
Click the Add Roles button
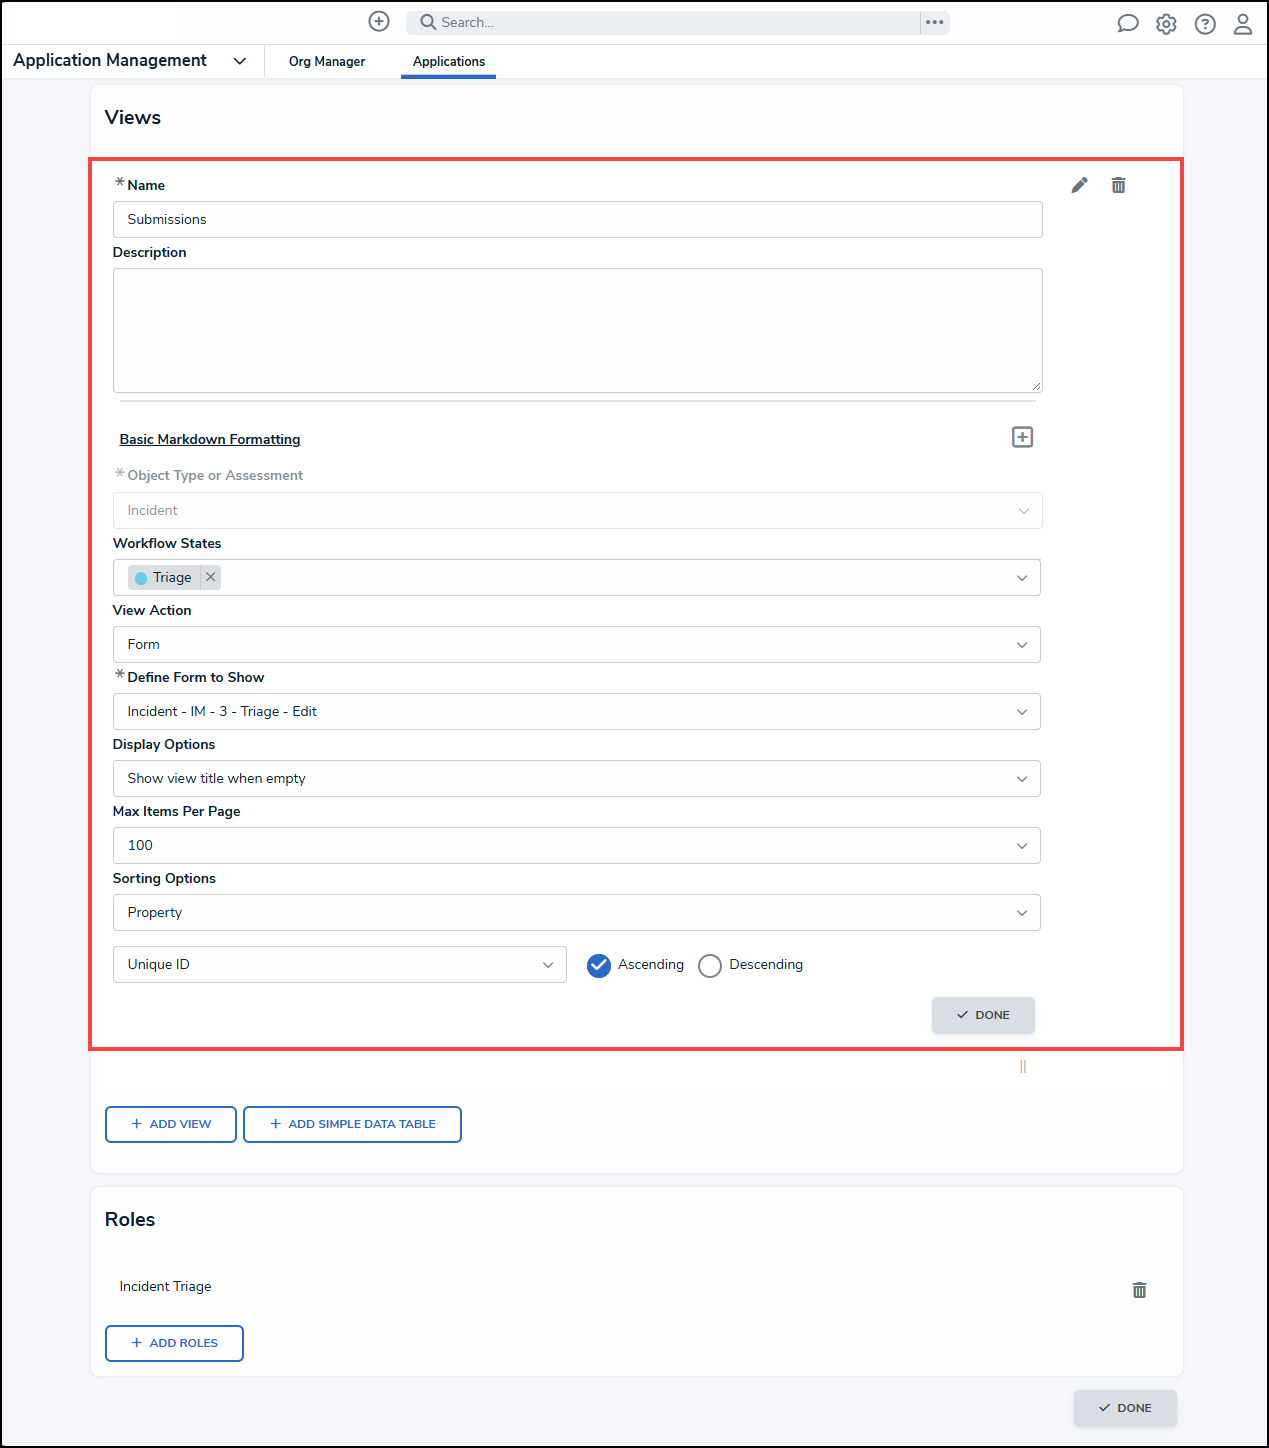[174, 1343]
